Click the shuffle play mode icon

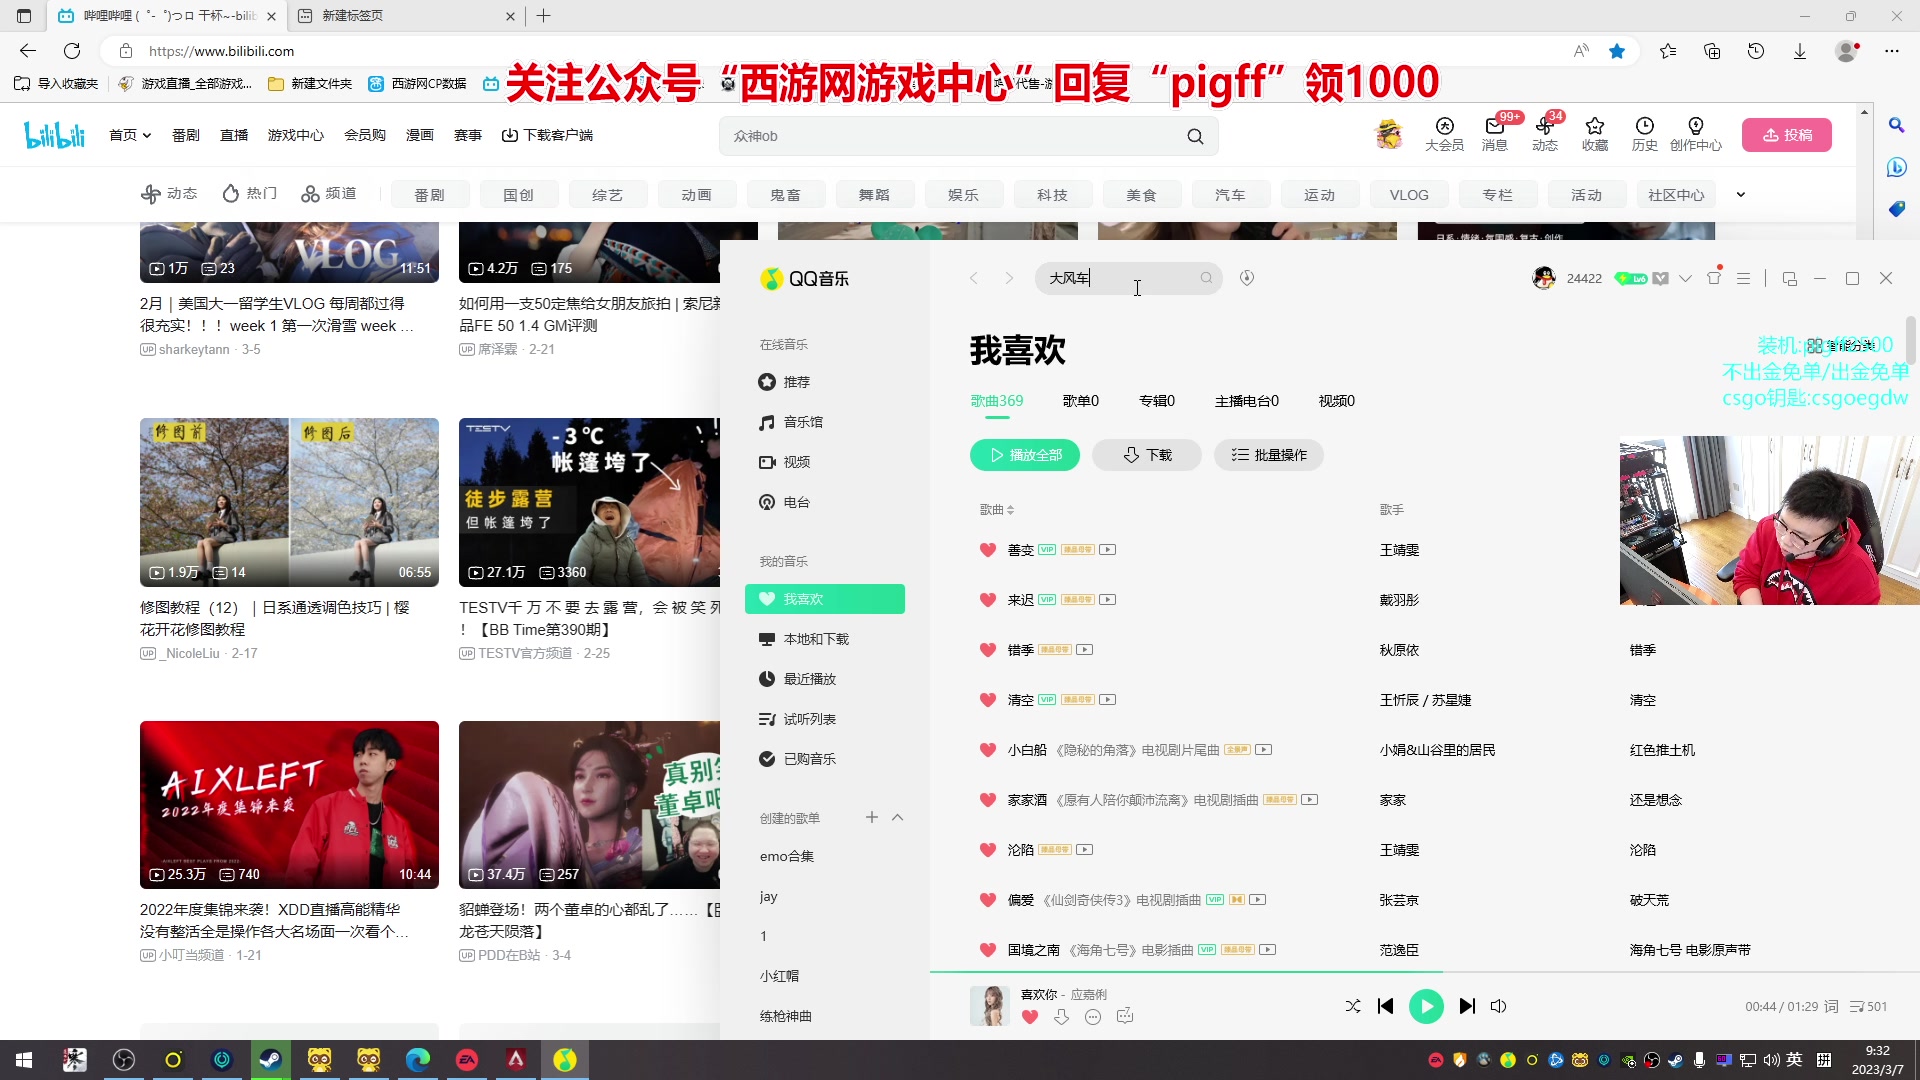click(1353, 1006)
